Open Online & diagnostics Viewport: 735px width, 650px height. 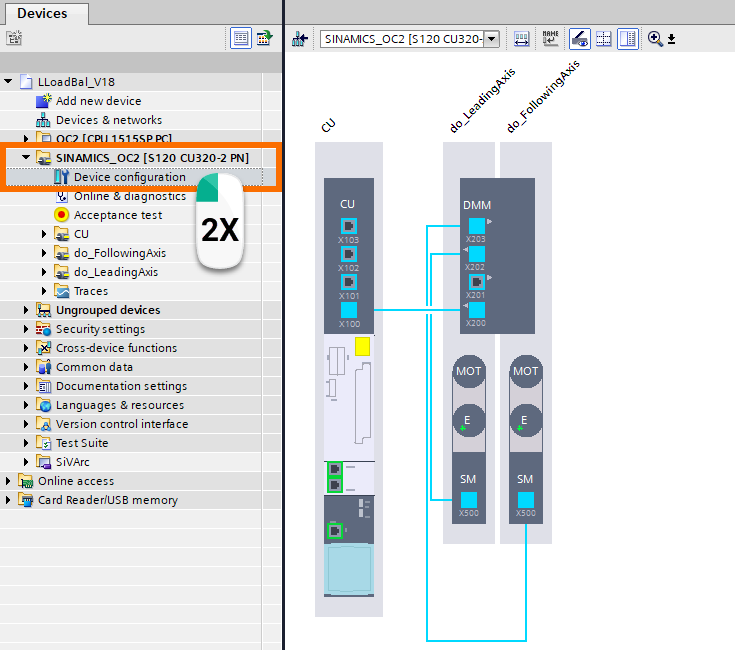pos(130,196)
